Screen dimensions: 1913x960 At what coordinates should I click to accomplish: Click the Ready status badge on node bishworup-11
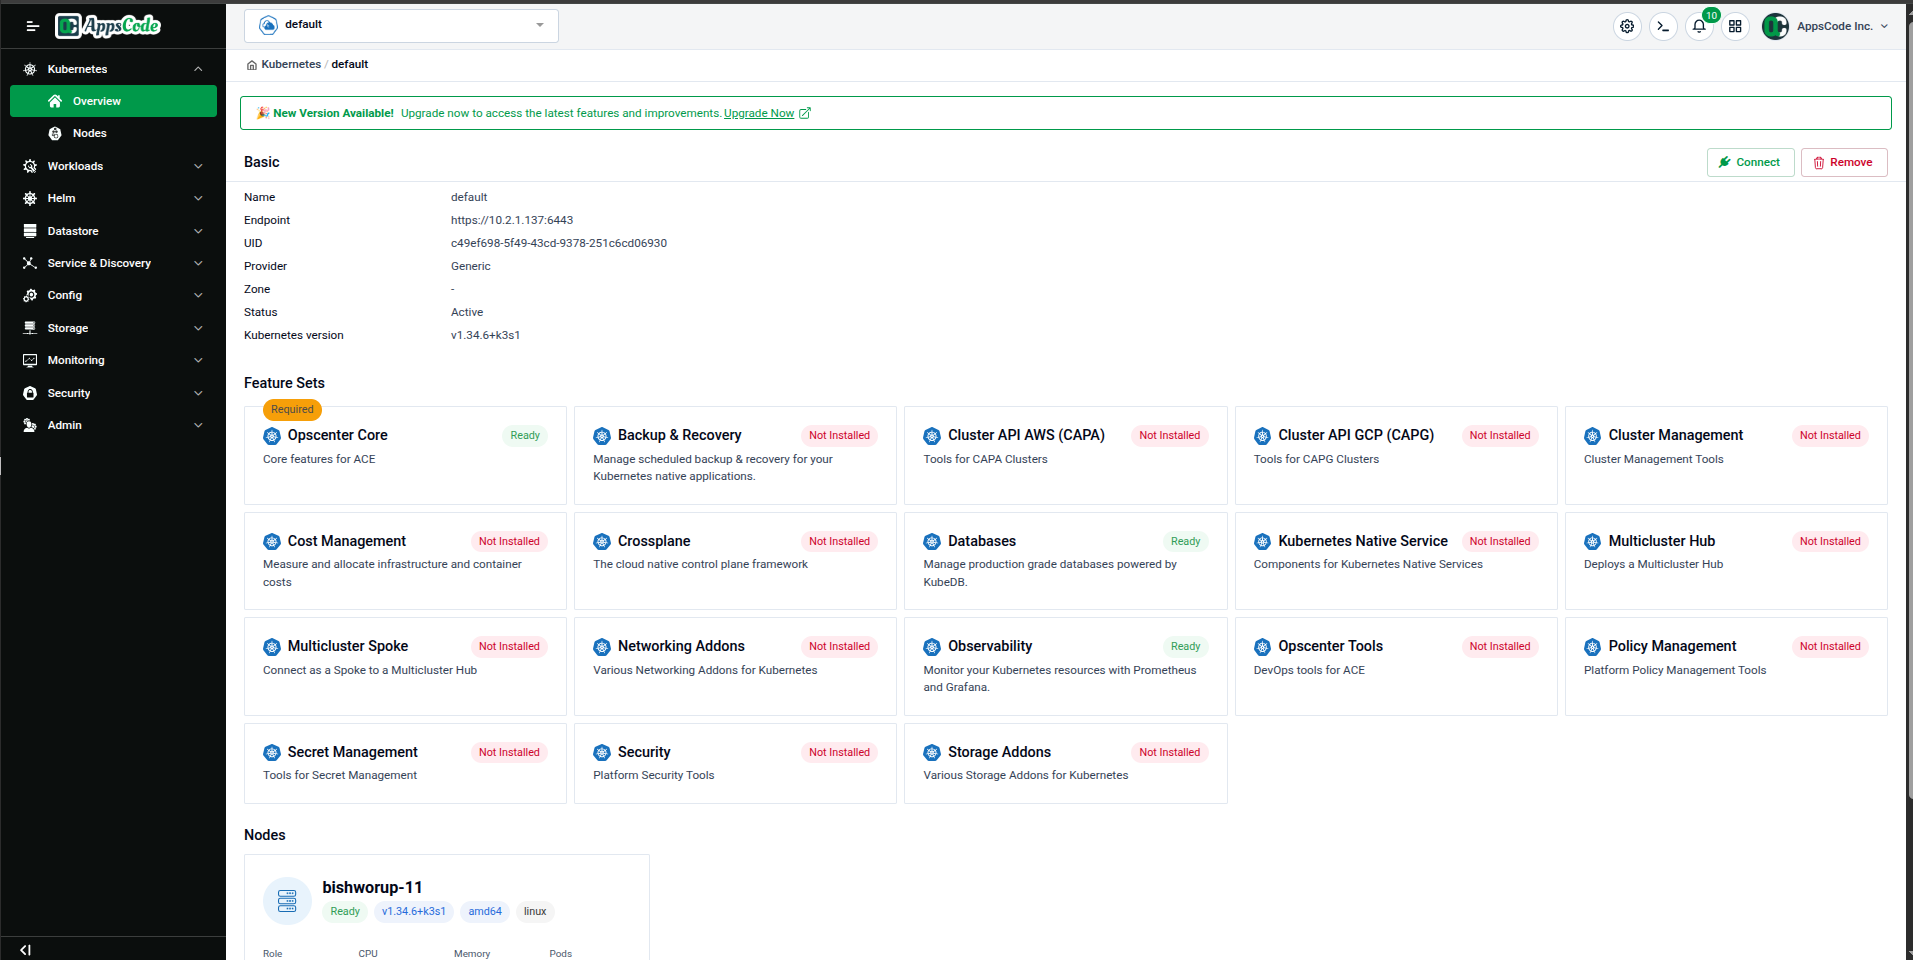point(344,911)
